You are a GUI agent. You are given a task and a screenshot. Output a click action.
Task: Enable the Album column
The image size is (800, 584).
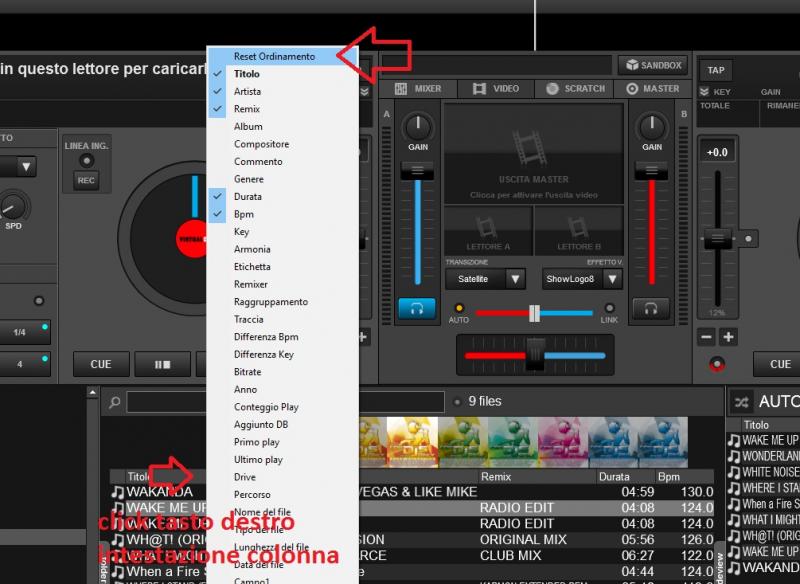[x=283, y=126]
